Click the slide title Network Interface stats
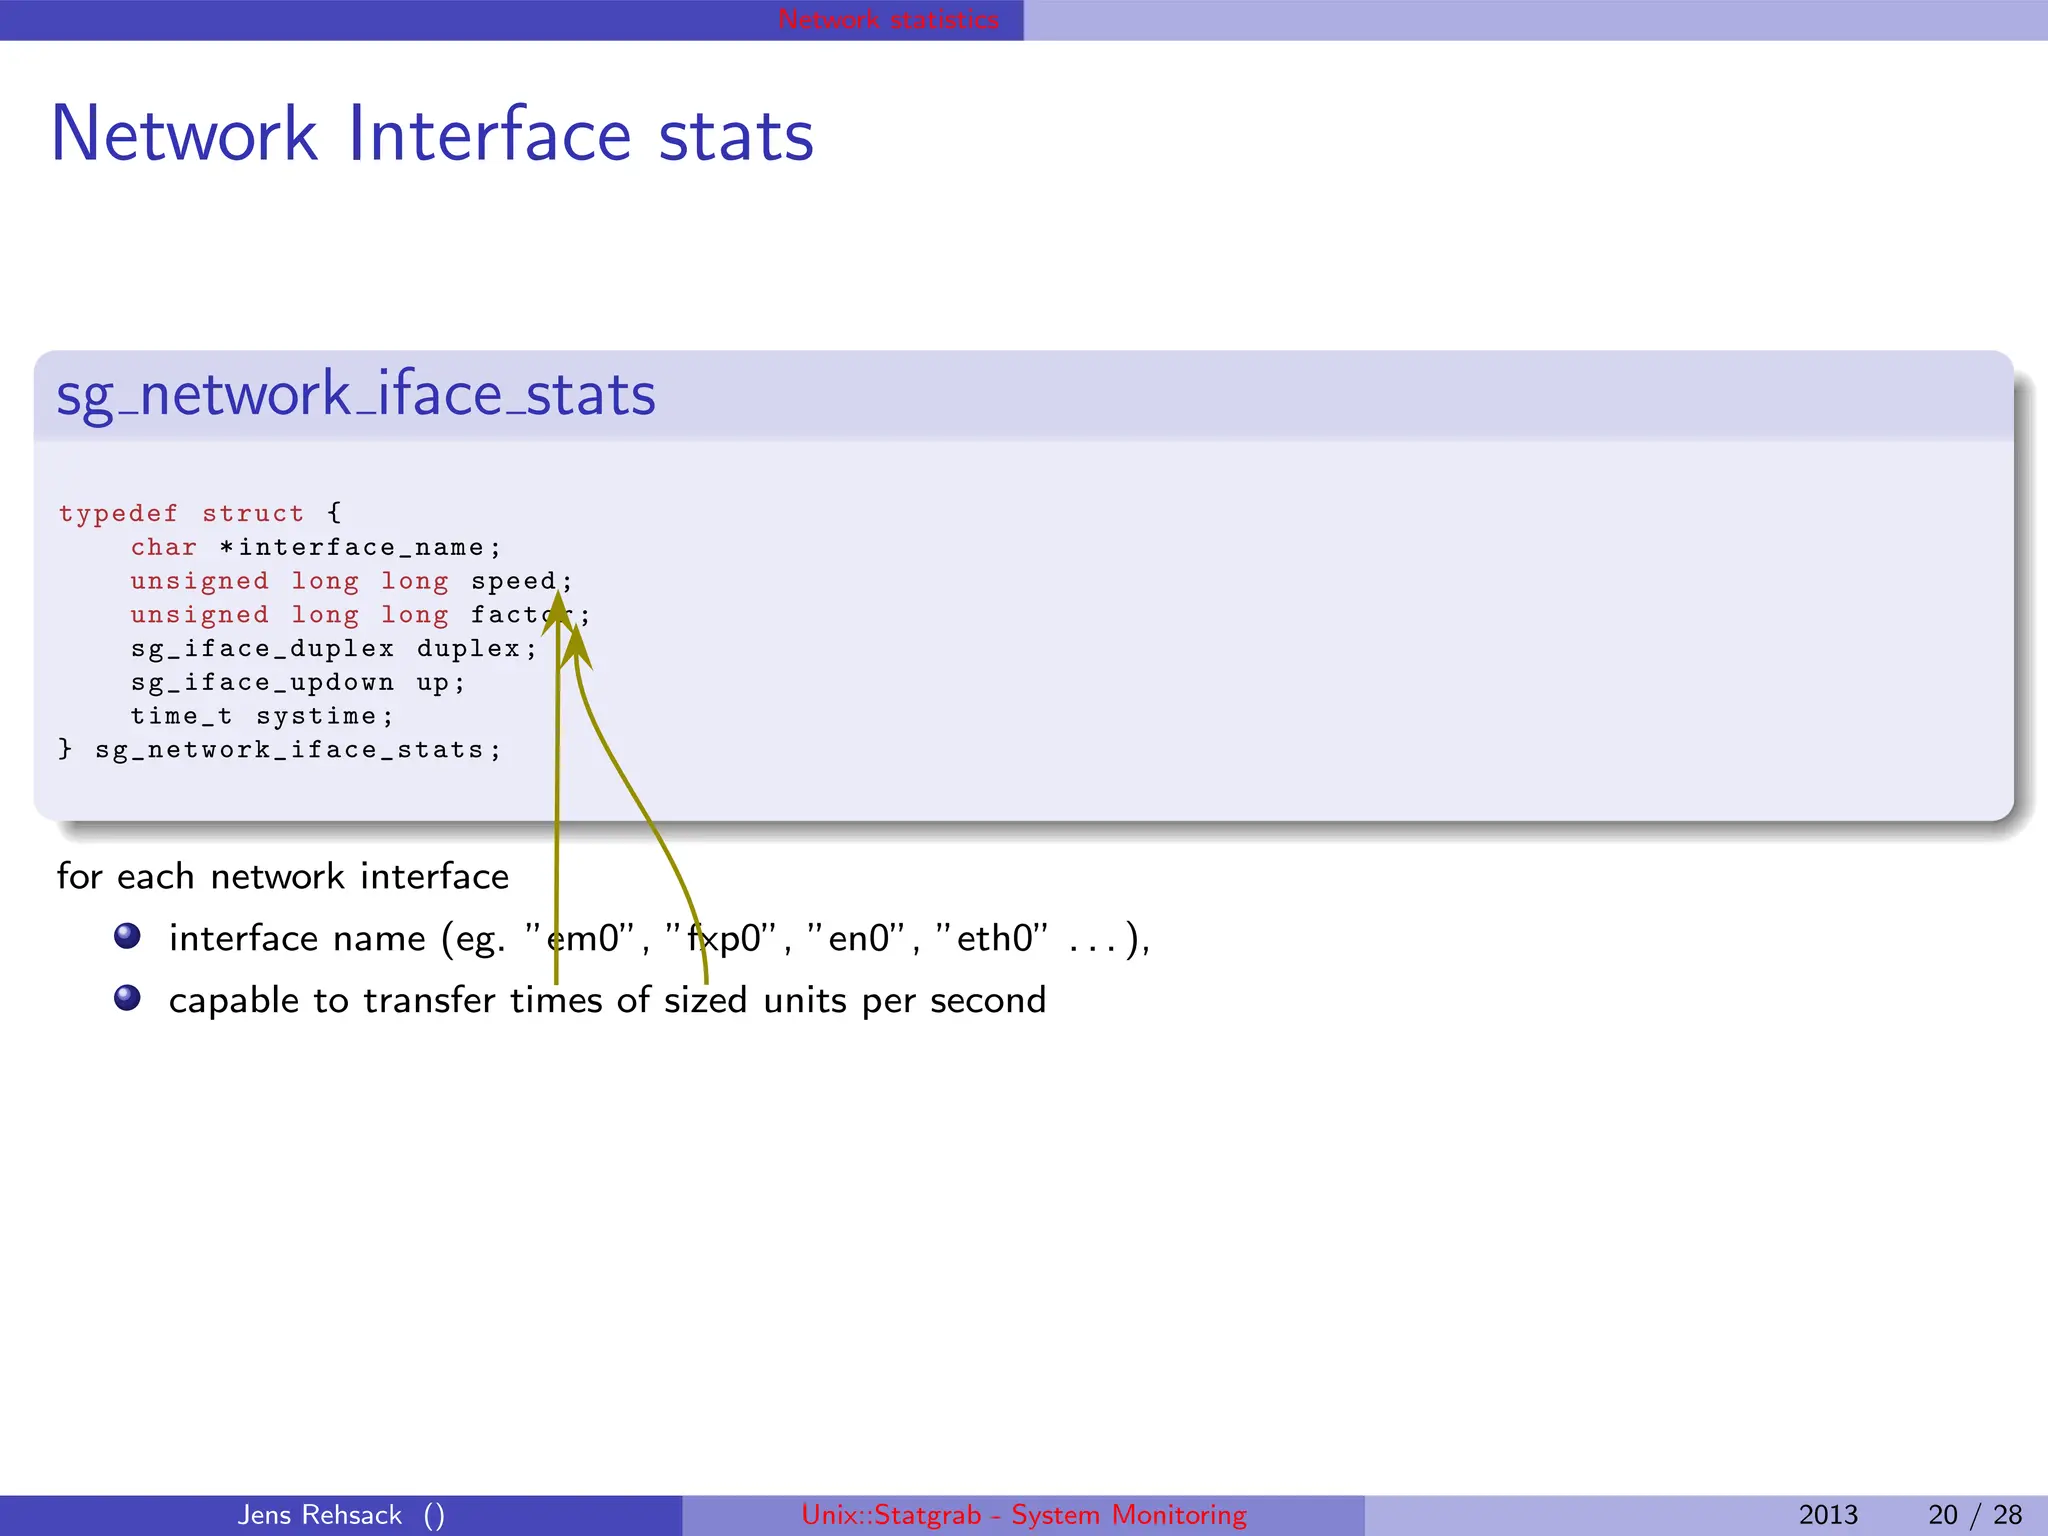The width and height of the screenshot is (2048, 1536). coord(432,134)
